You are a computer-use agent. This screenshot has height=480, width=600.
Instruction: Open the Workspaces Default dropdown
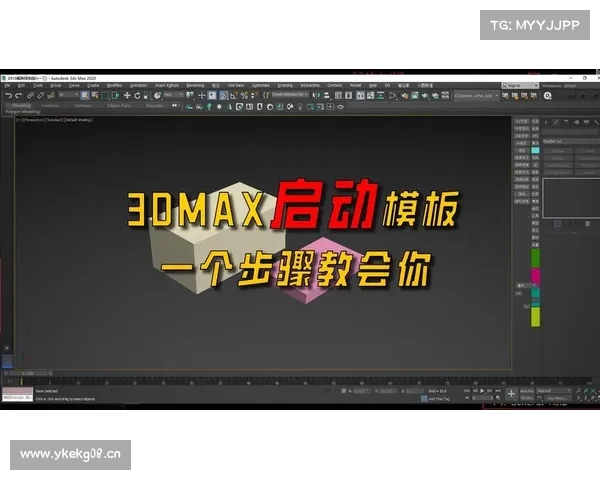(x=570, y=85)
